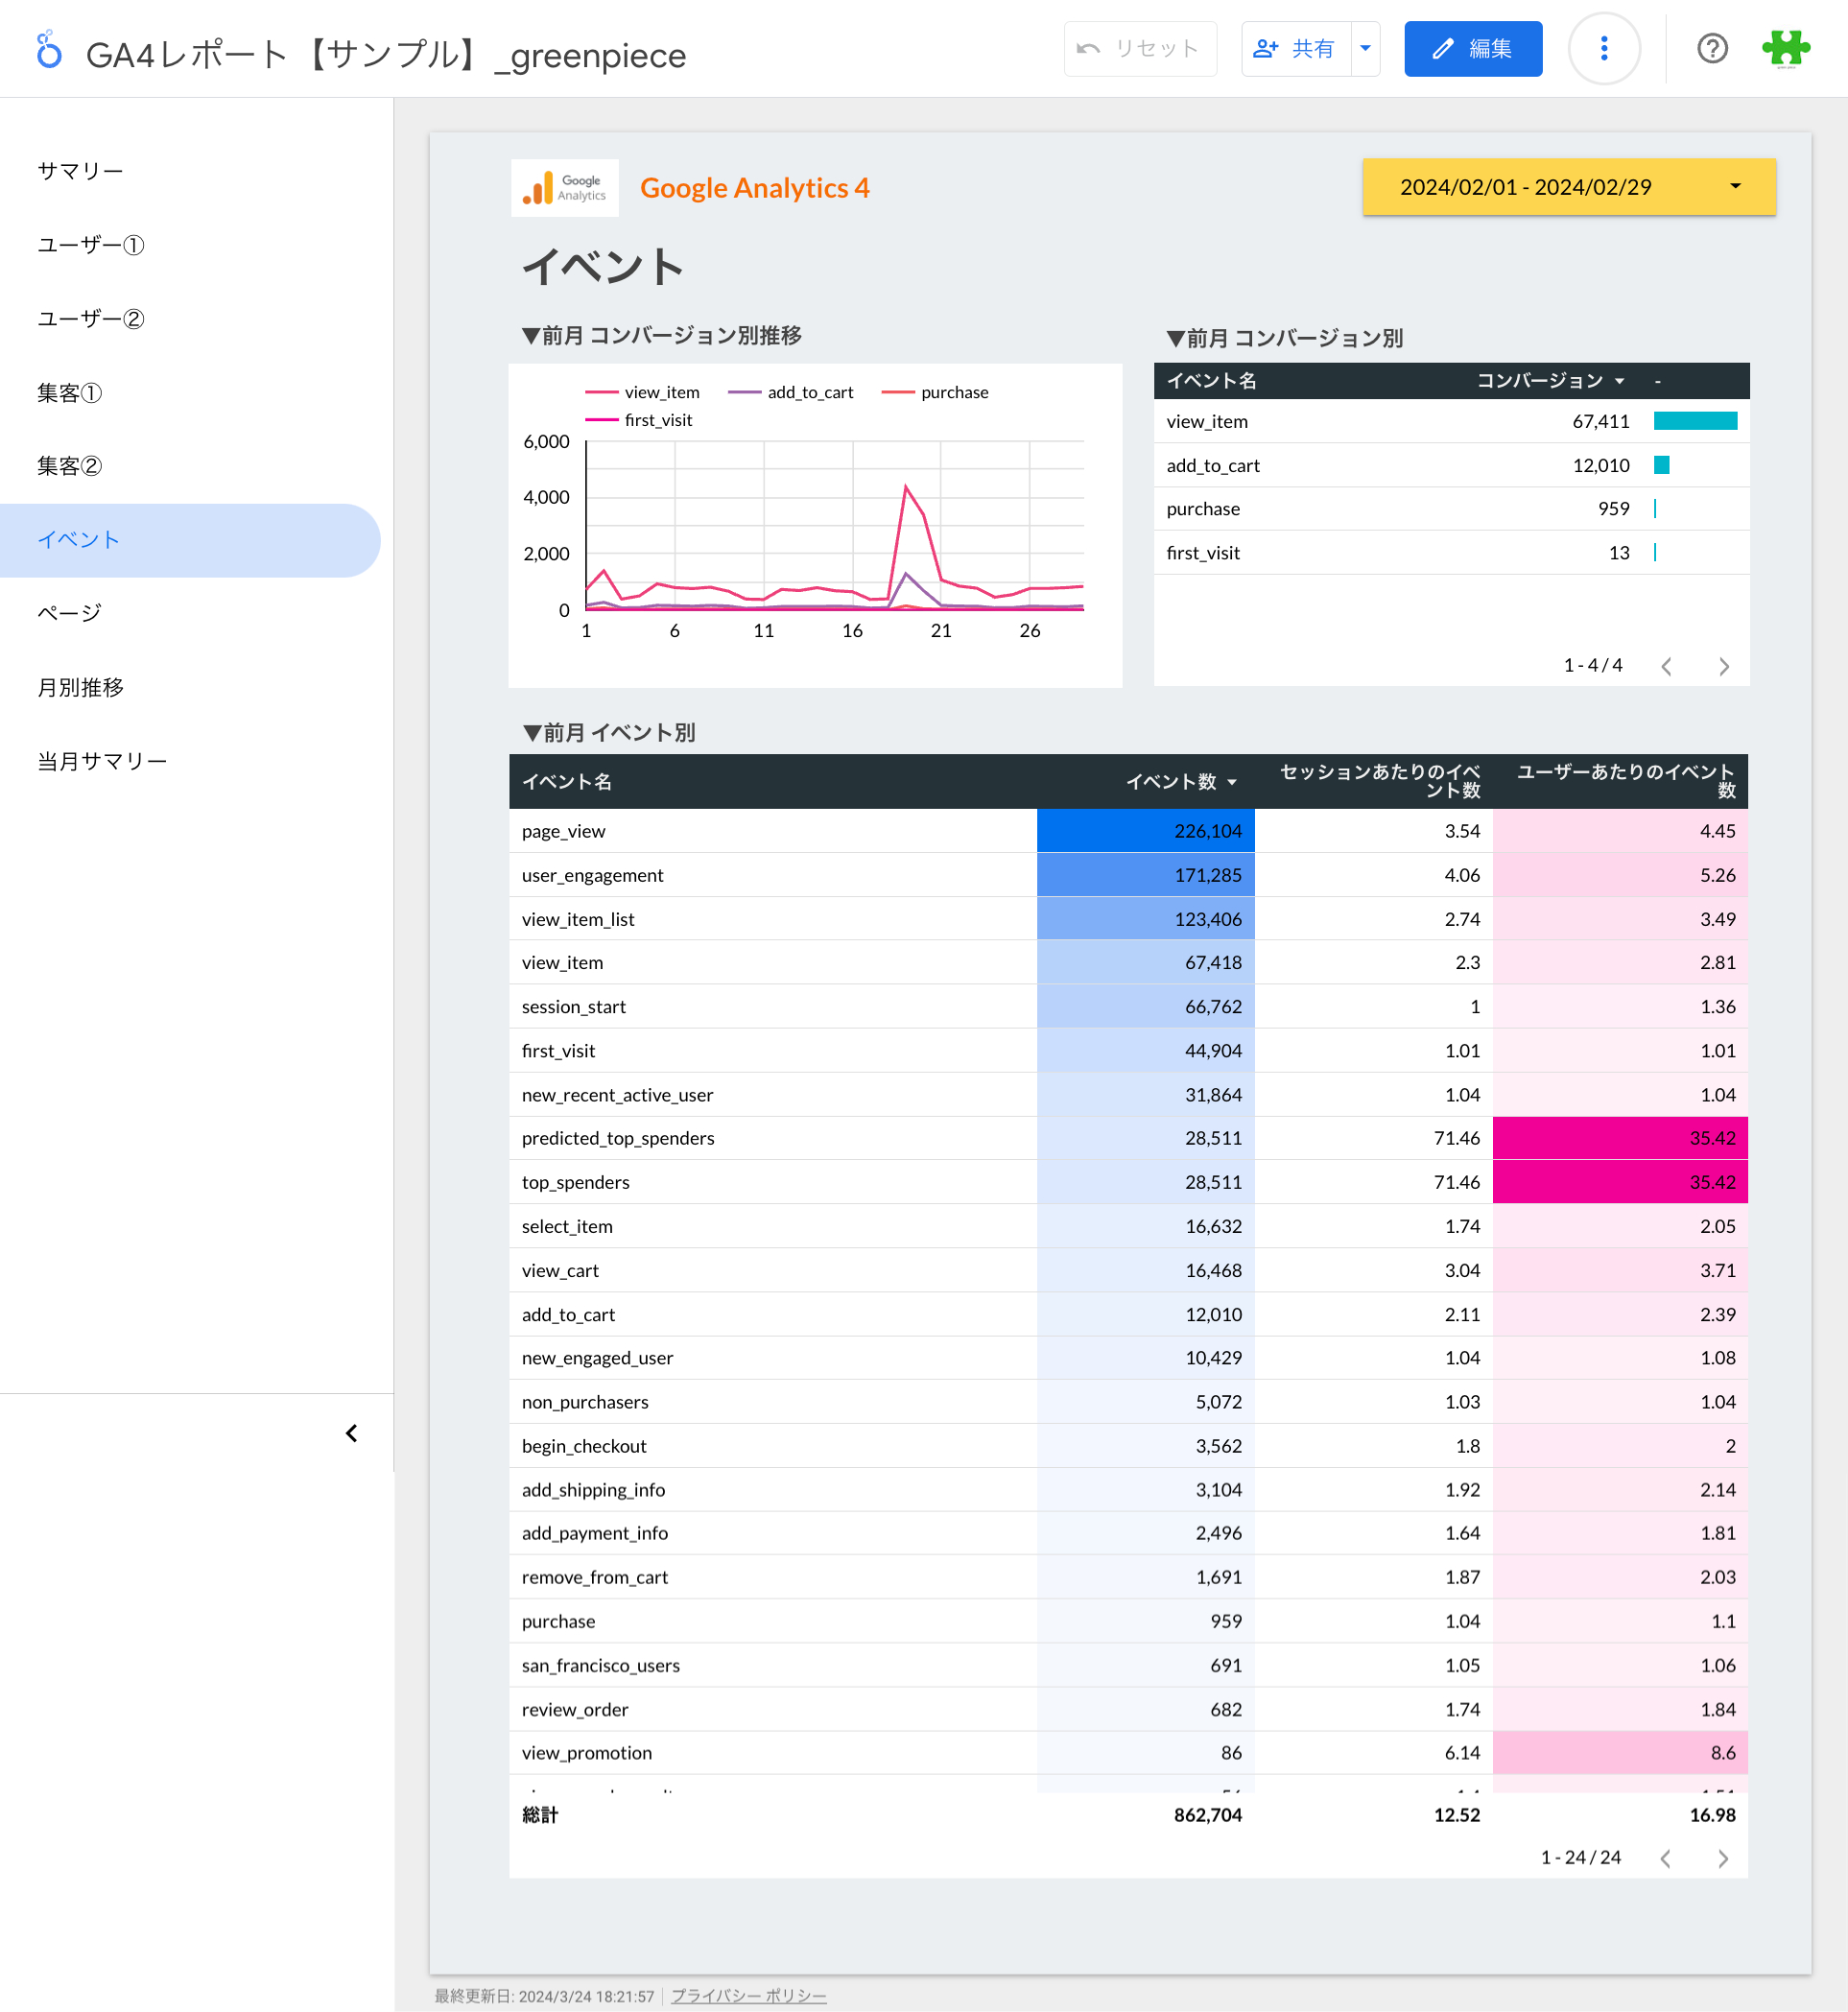Open the three-dot more options menu
The width and height of the screenshot is (1848, 2012).
pos(1603,49)
